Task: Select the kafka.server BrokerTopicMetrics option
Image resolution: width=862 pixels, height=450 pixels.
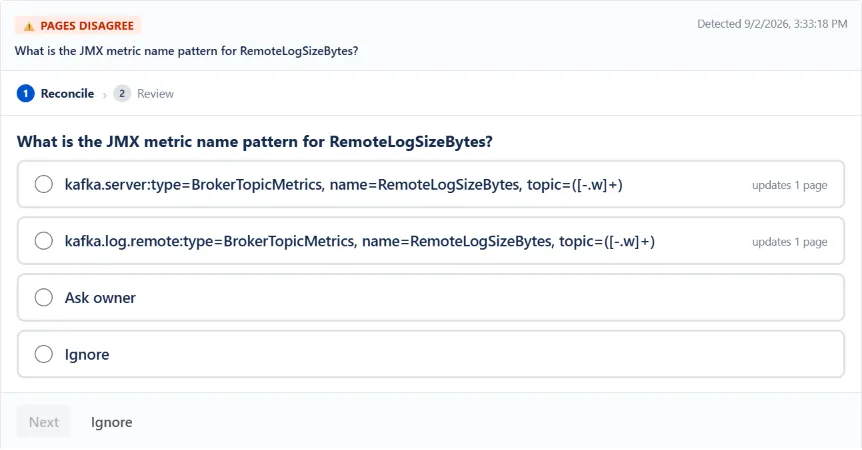Action: [x=430, y=185]
